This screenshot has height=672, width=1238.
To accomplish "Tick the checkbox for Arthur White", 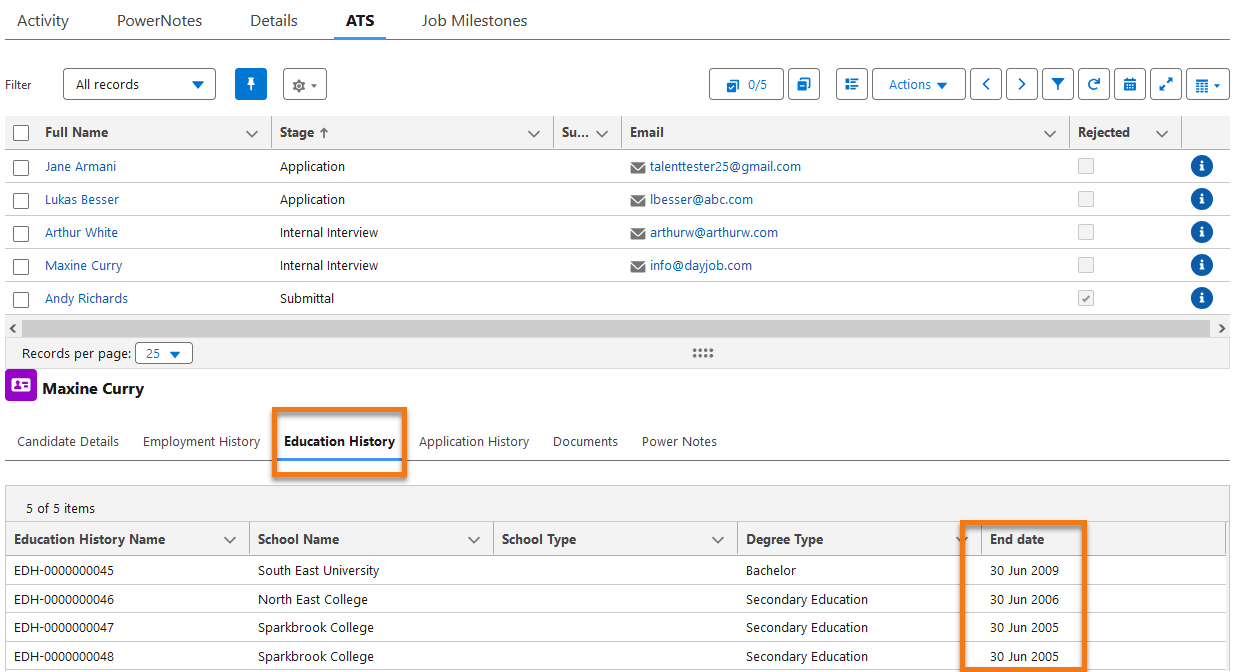I will pyautogui.click(x=21, y=233).
